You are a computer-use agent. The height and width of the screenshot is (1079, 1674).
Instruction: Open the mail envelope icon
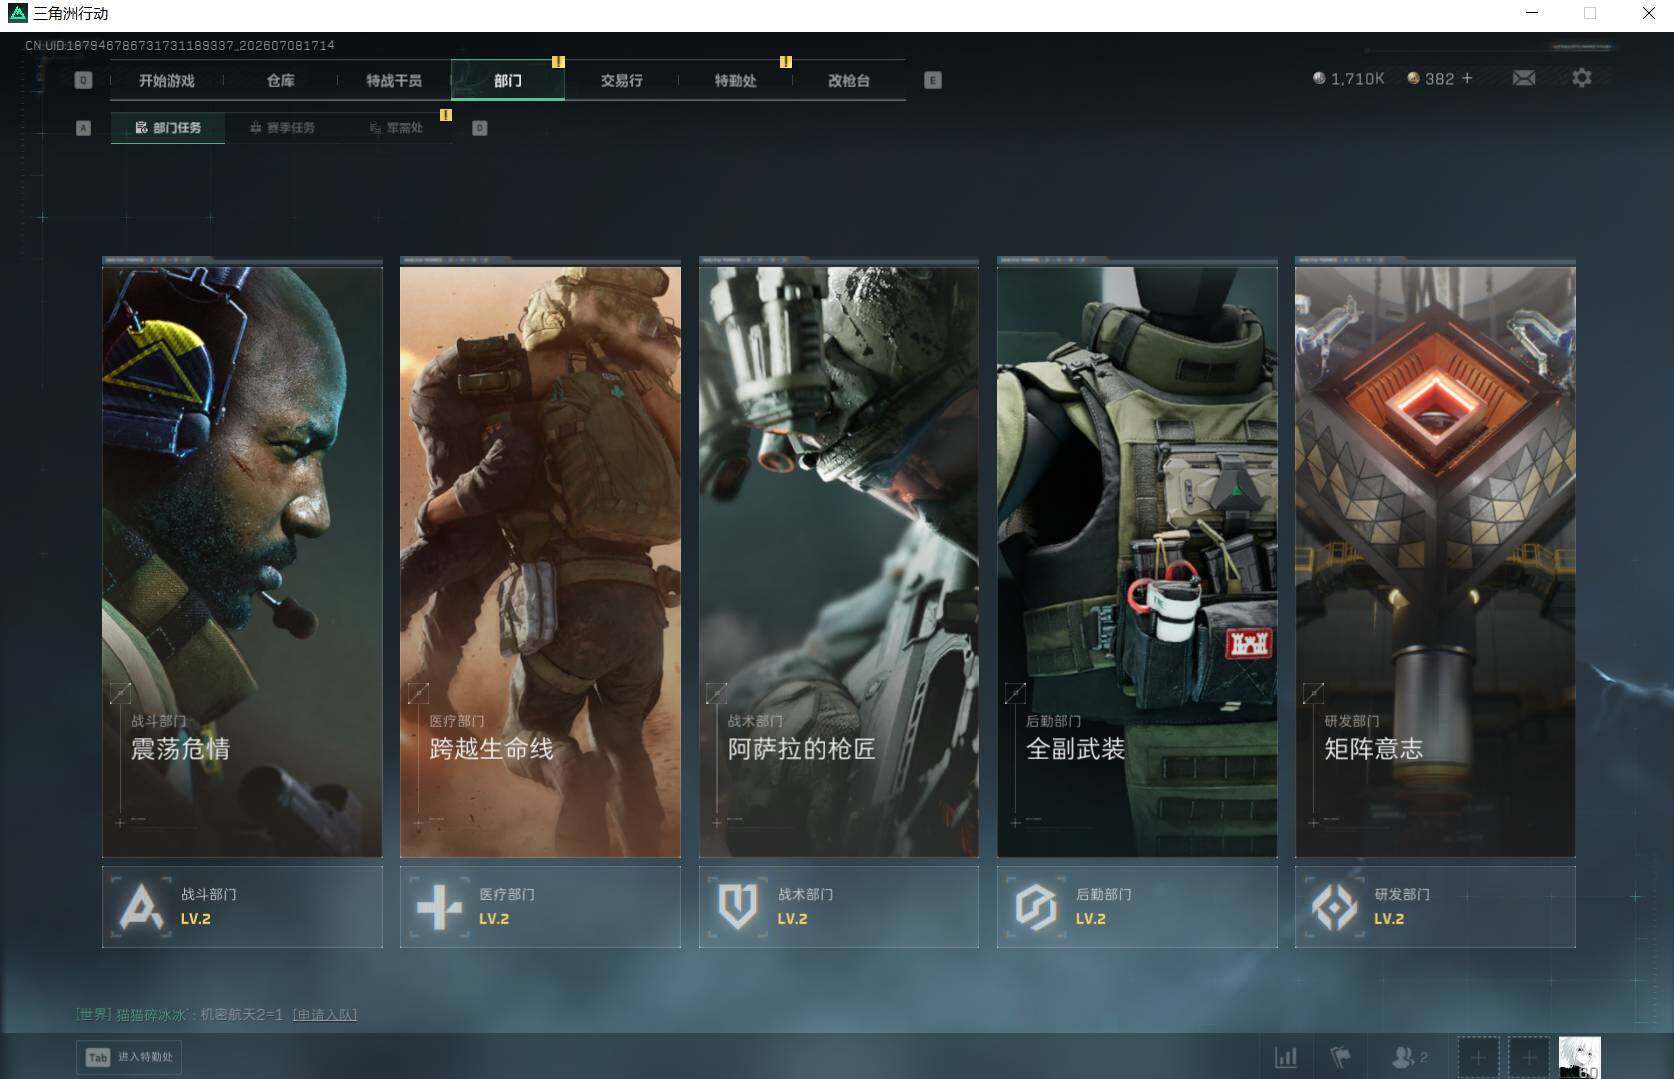coord(1523,78)
